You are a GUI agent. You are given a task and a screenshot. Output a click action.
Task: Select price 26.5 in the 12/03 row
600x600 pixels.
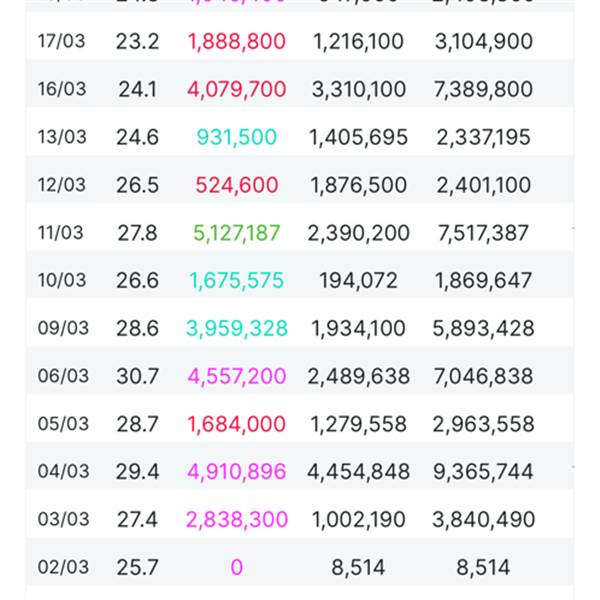point(137,185)
